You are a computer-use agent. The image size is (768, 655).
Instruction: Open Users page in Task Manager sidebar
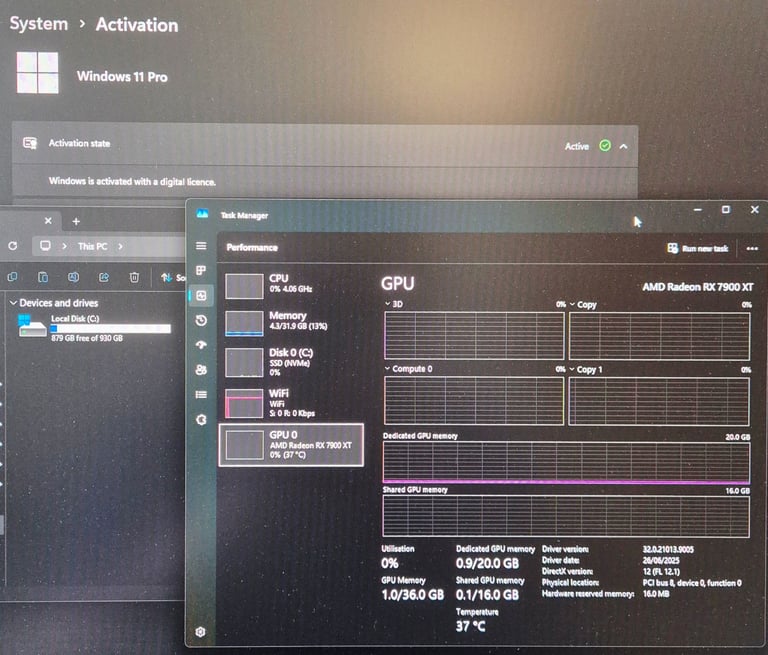[201, 370]
